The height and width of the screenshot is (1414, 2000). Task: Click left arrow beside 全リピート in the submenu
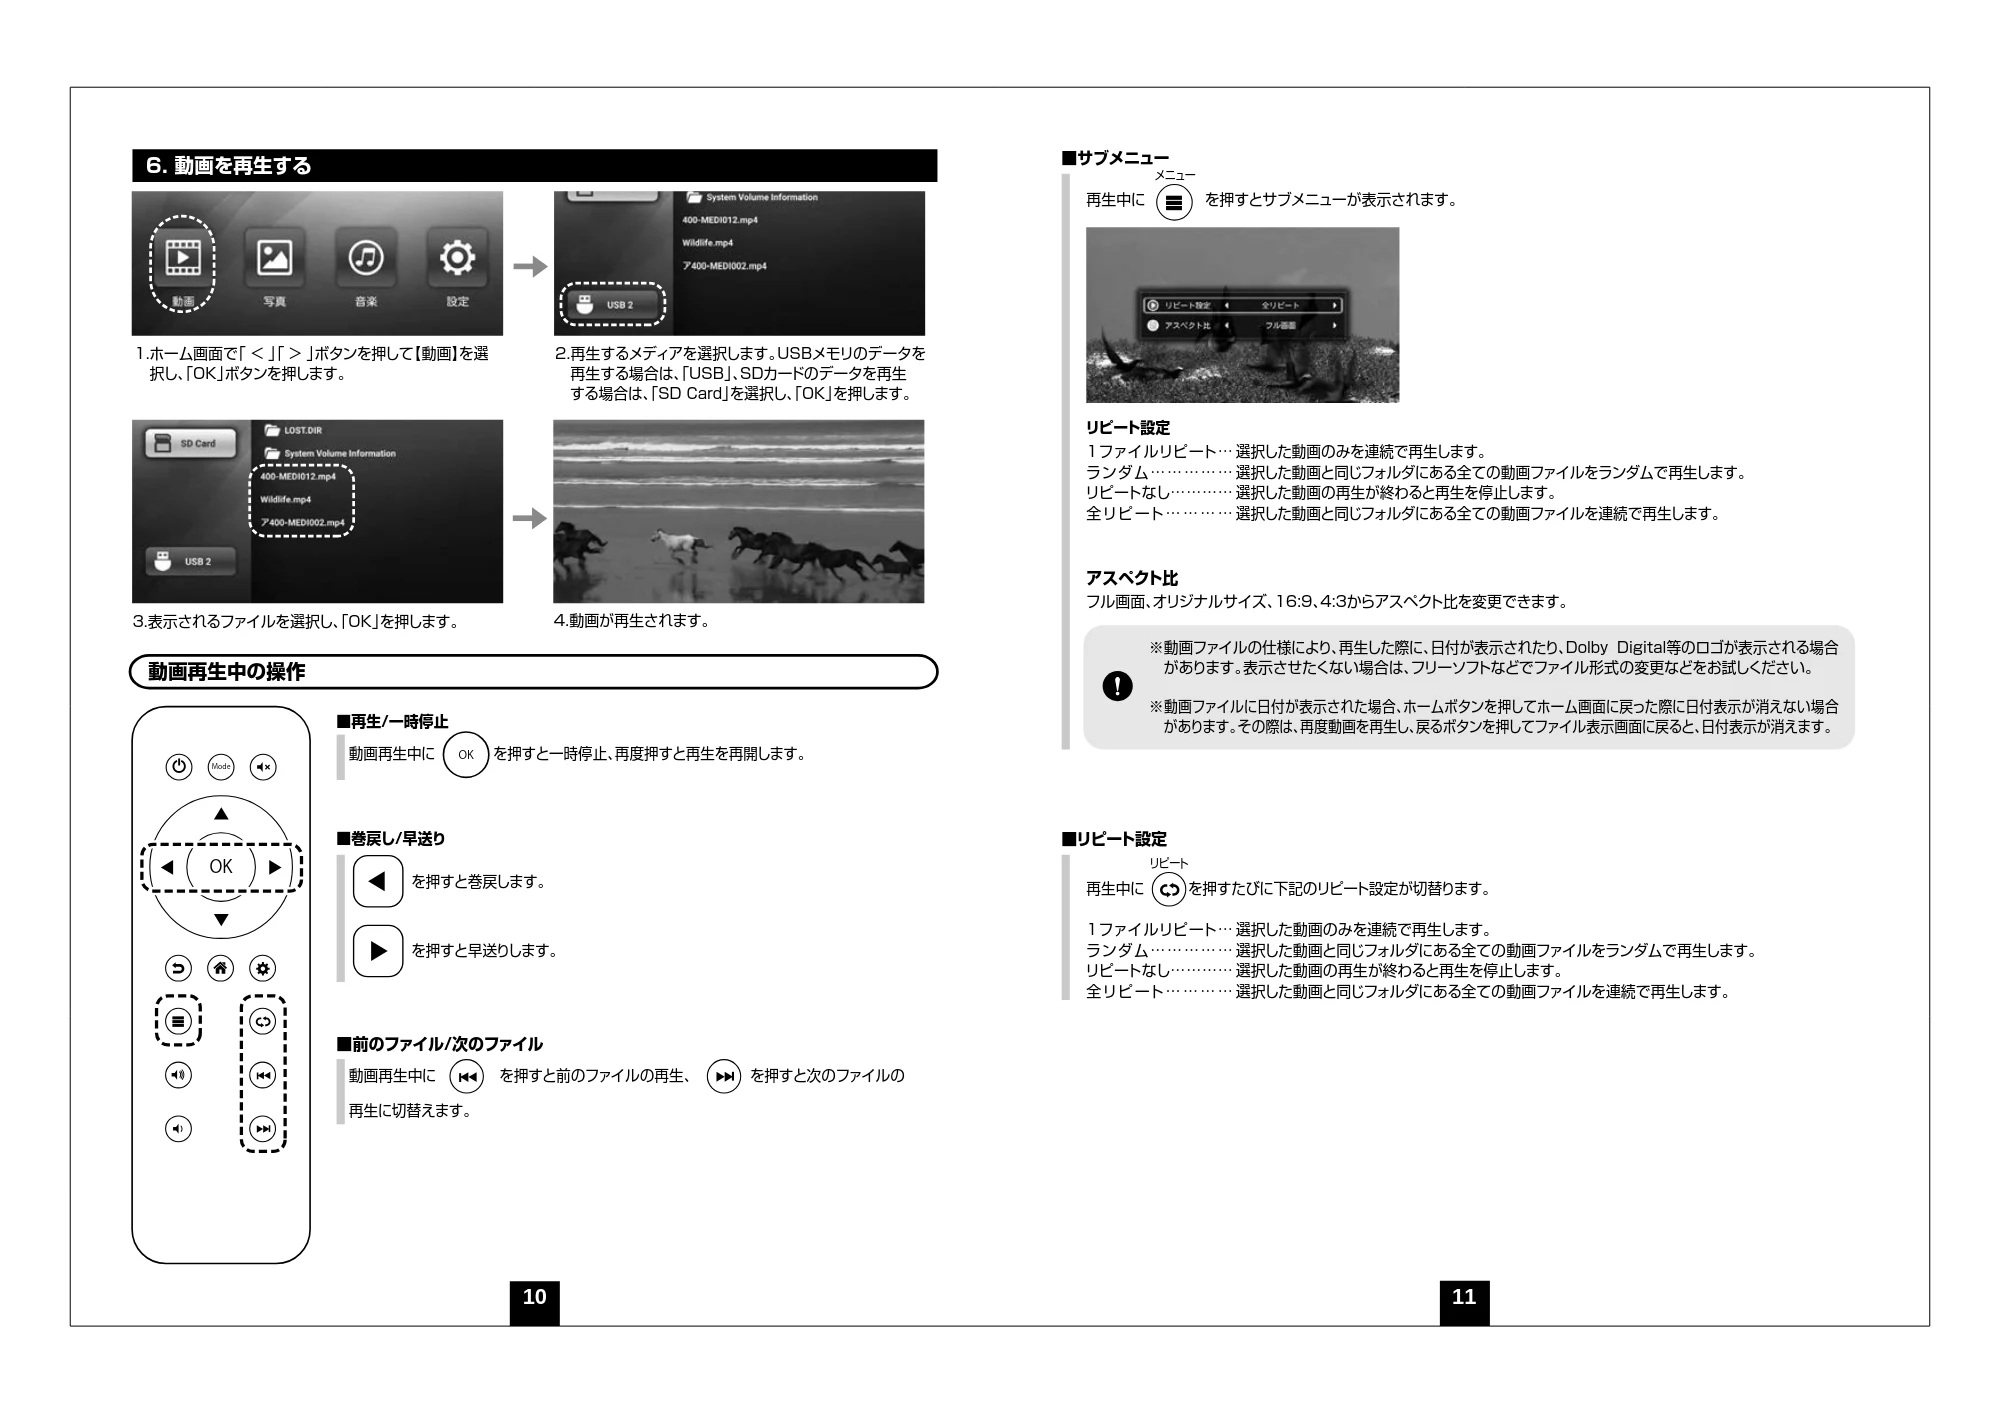(x=1227, y=305)
